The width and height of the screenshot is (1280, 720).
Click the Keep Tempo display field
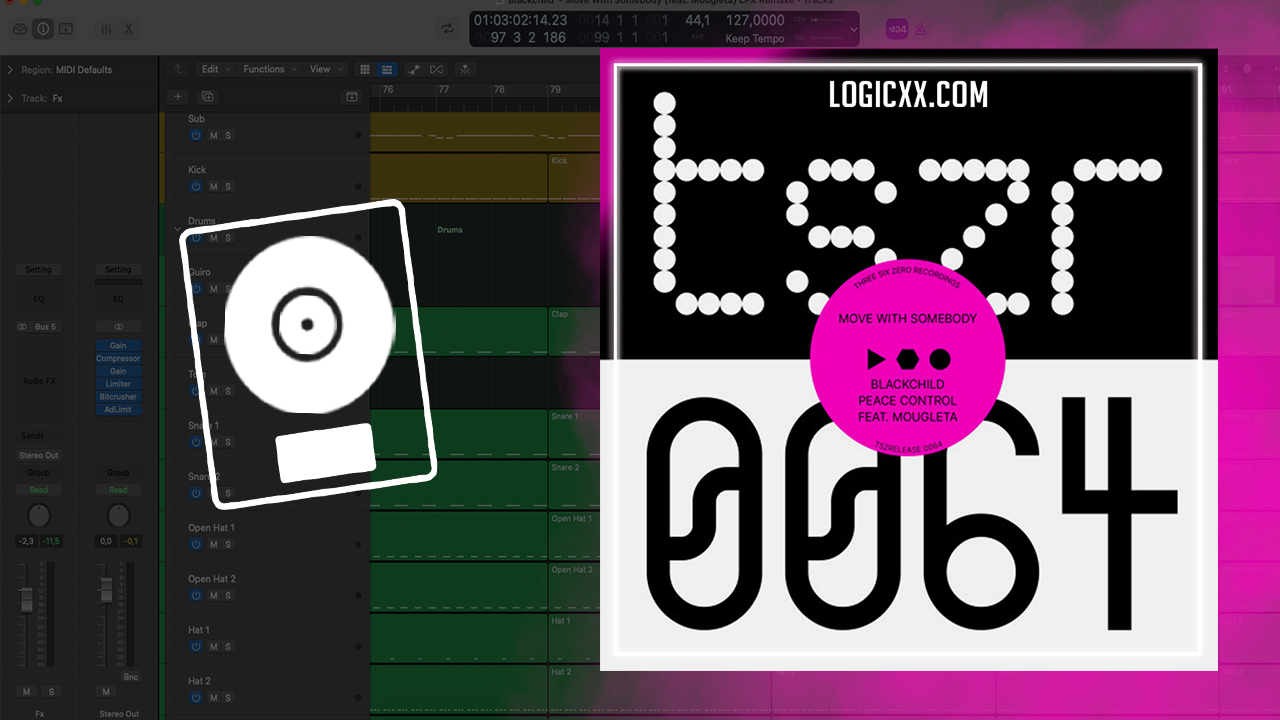coord(754,38)
